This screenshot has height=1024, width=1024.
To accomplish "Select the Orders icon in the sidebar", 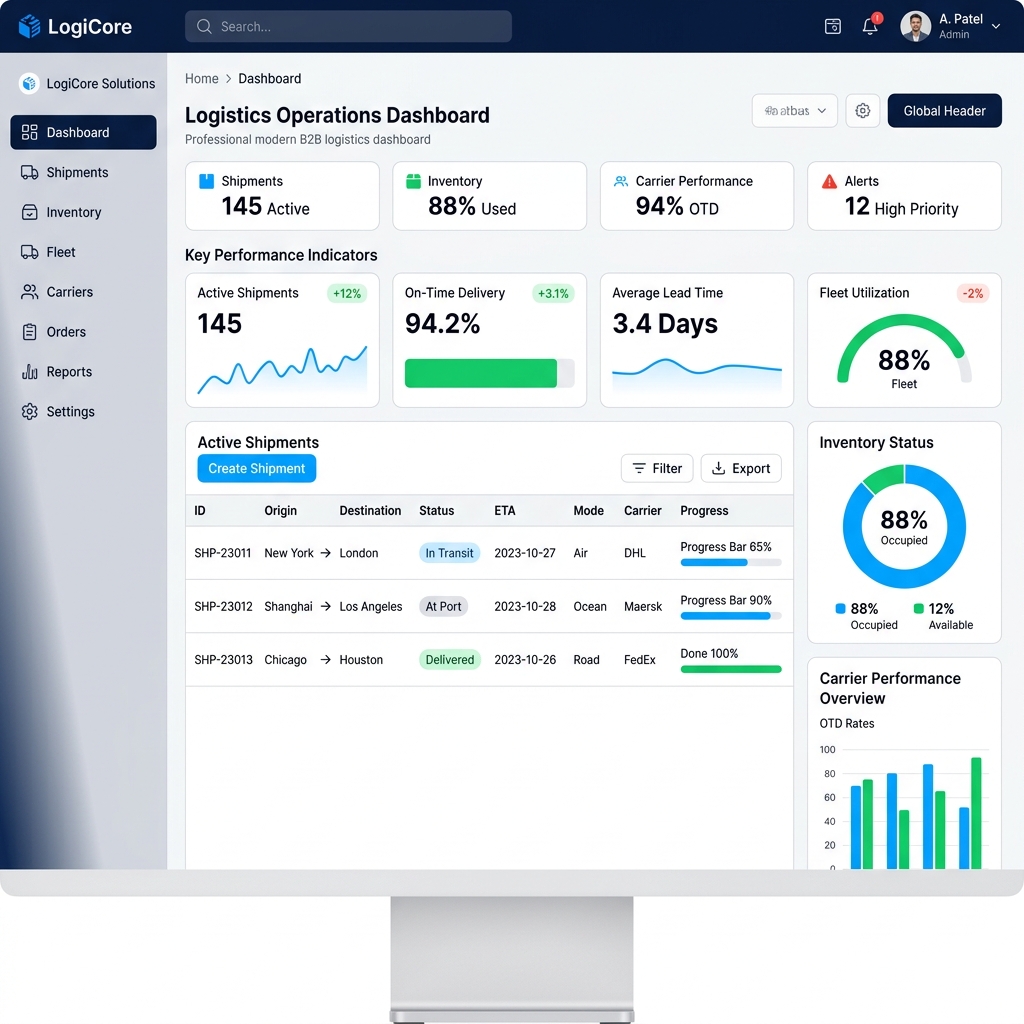I will [27, 332].
